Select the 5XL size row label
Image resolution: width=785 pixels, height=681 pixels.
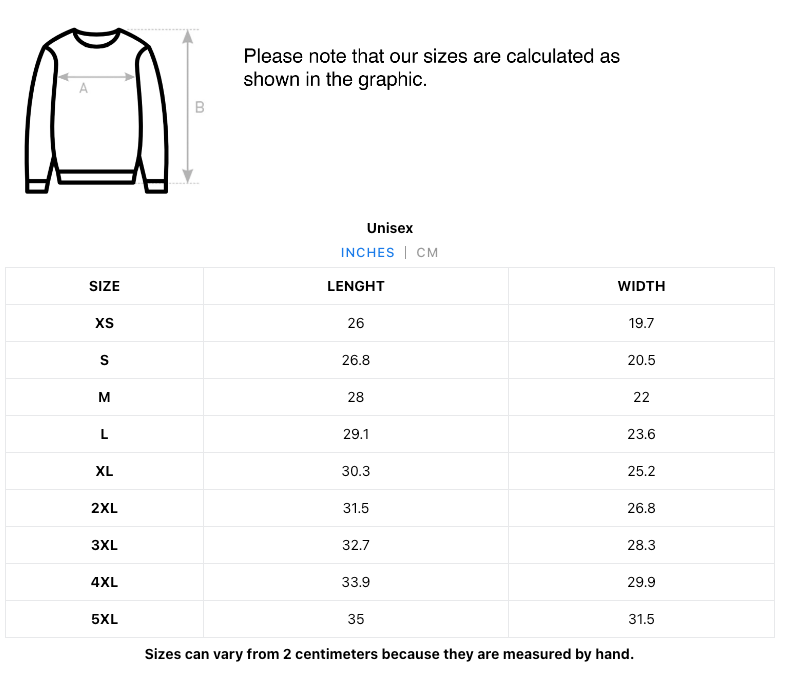[105, 619]
